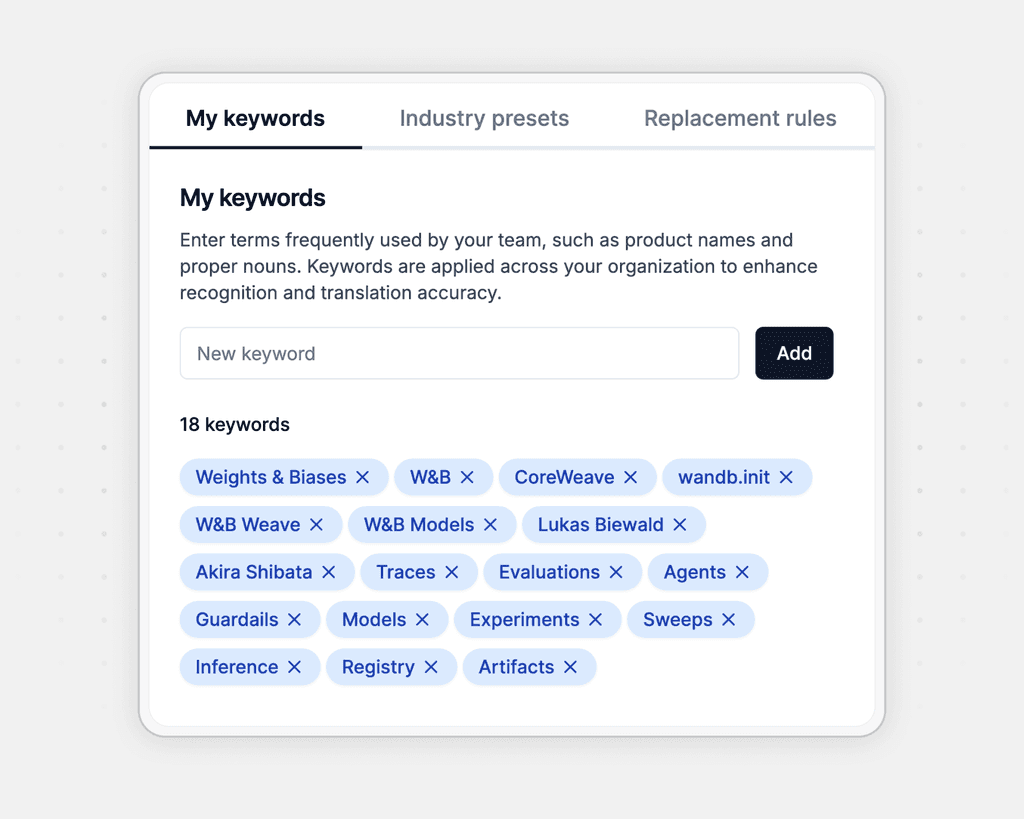Select the My keywords tab

(255, 119)
